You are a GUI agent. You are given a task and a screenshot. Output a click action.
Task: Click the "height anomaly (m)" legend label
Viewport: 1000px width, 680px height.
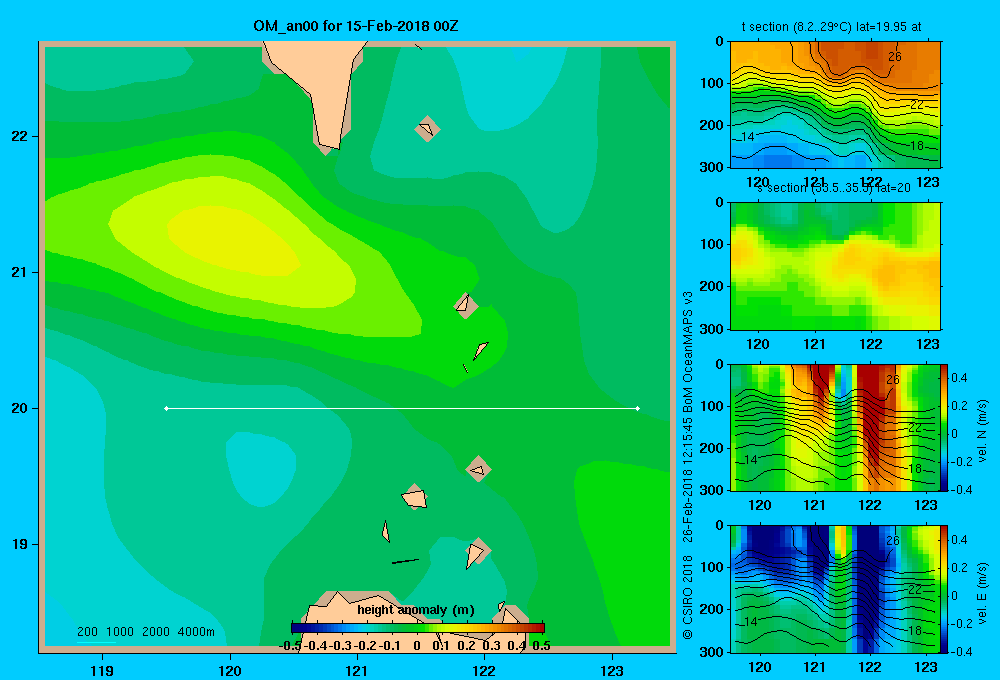point(416,610)
